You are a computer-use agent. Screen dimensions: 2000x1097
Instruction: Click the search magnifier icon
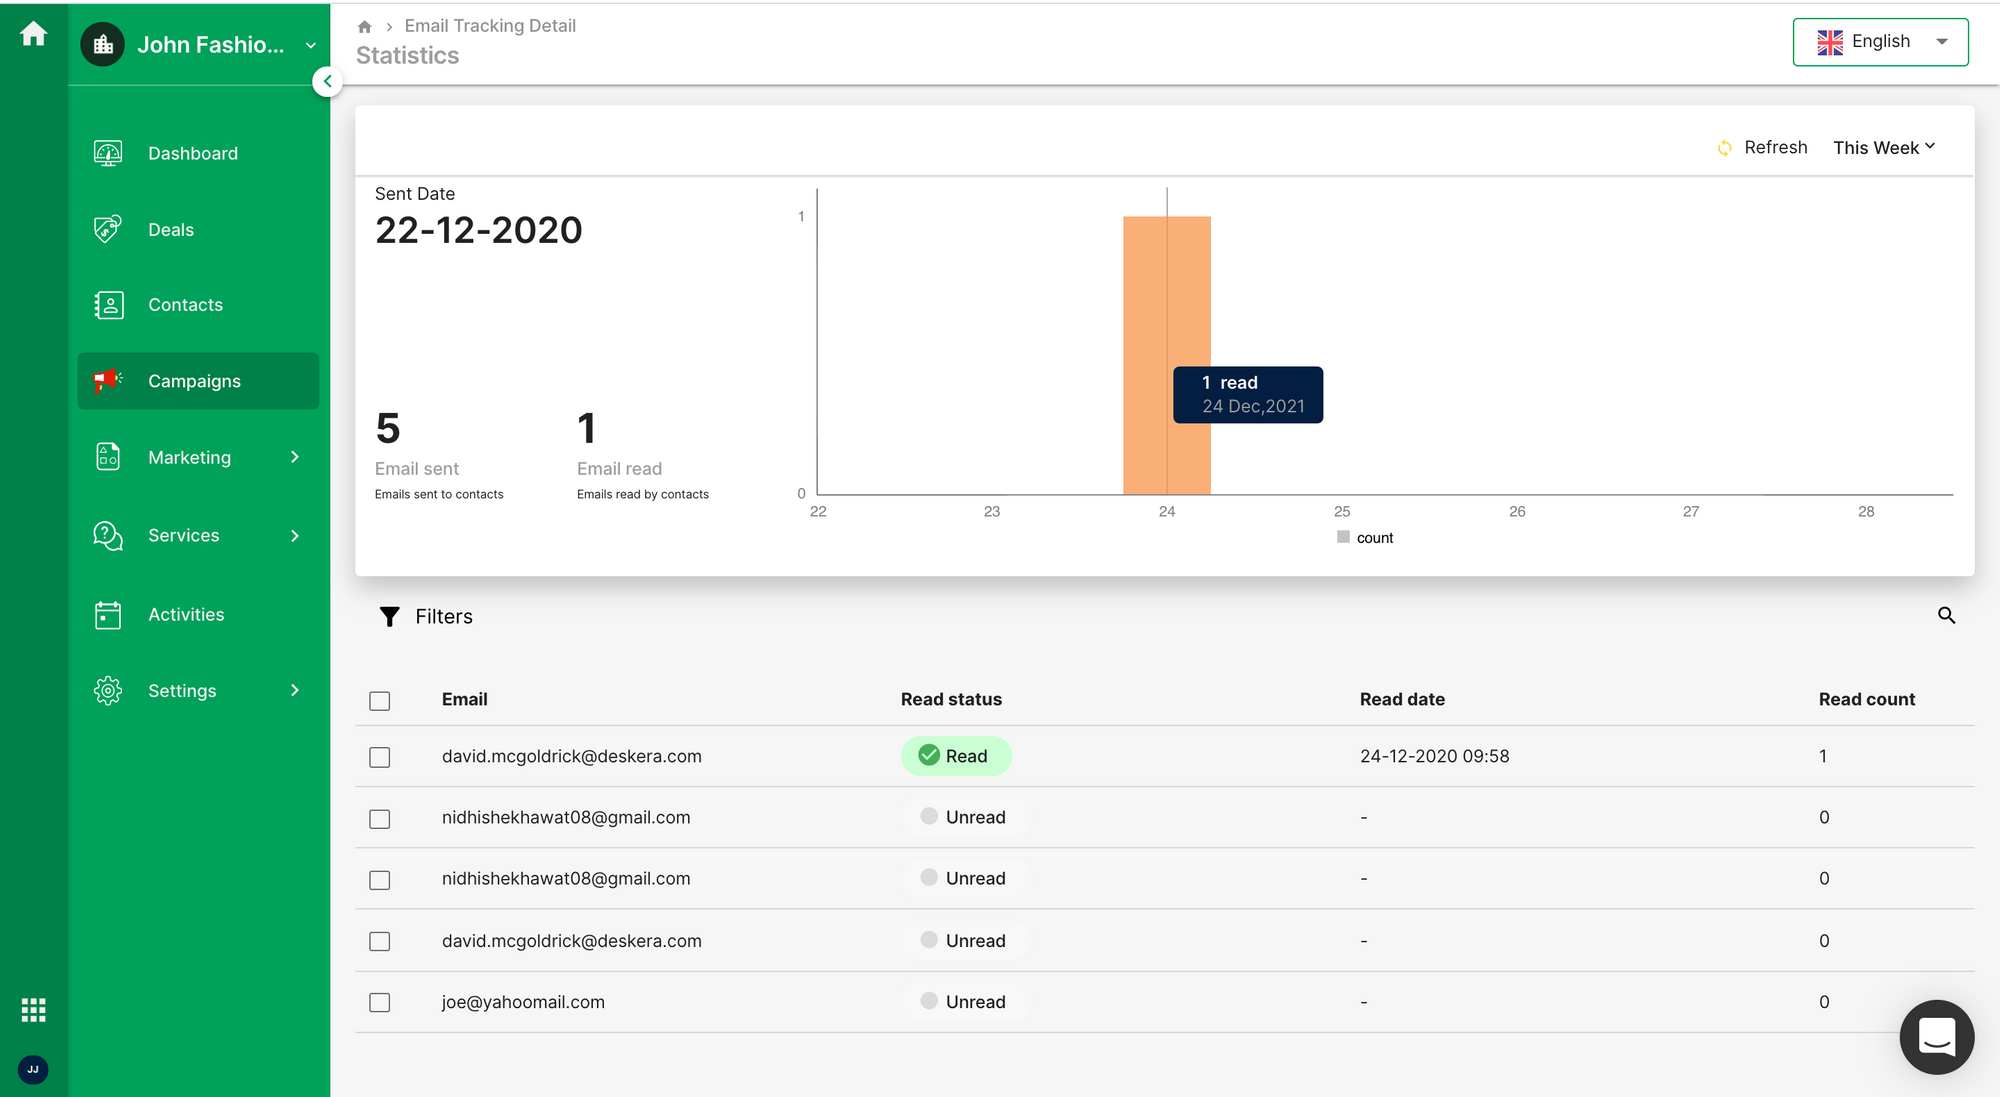click(x=1946, y=616)
